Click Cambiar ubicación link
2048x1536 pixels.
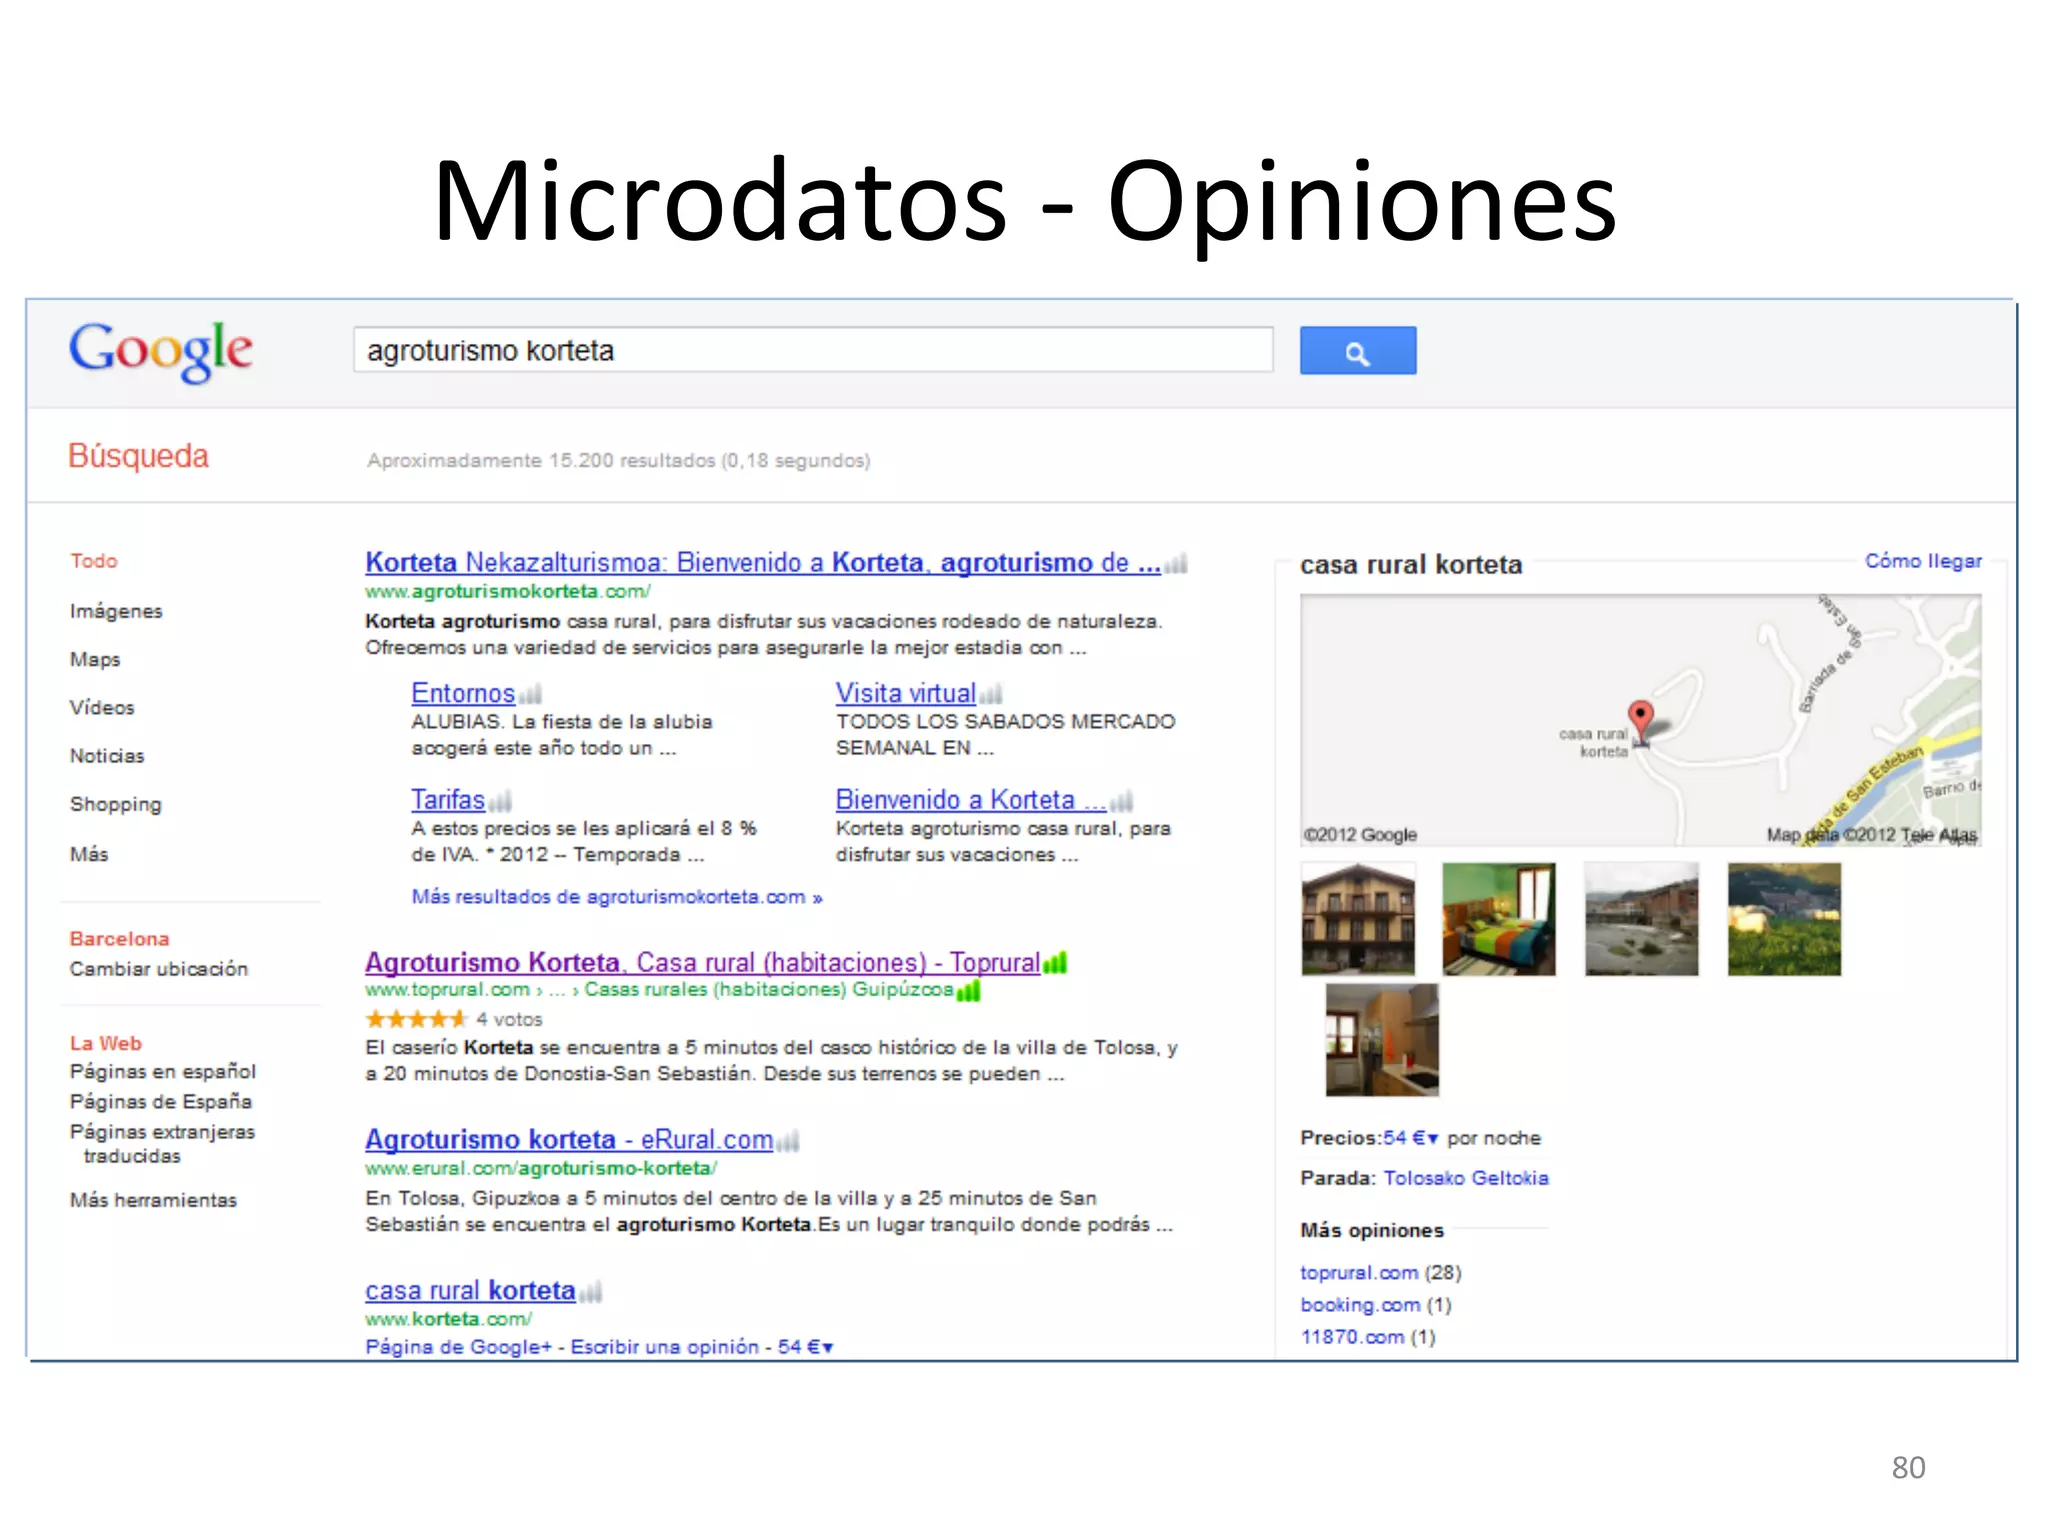(159, 969)
